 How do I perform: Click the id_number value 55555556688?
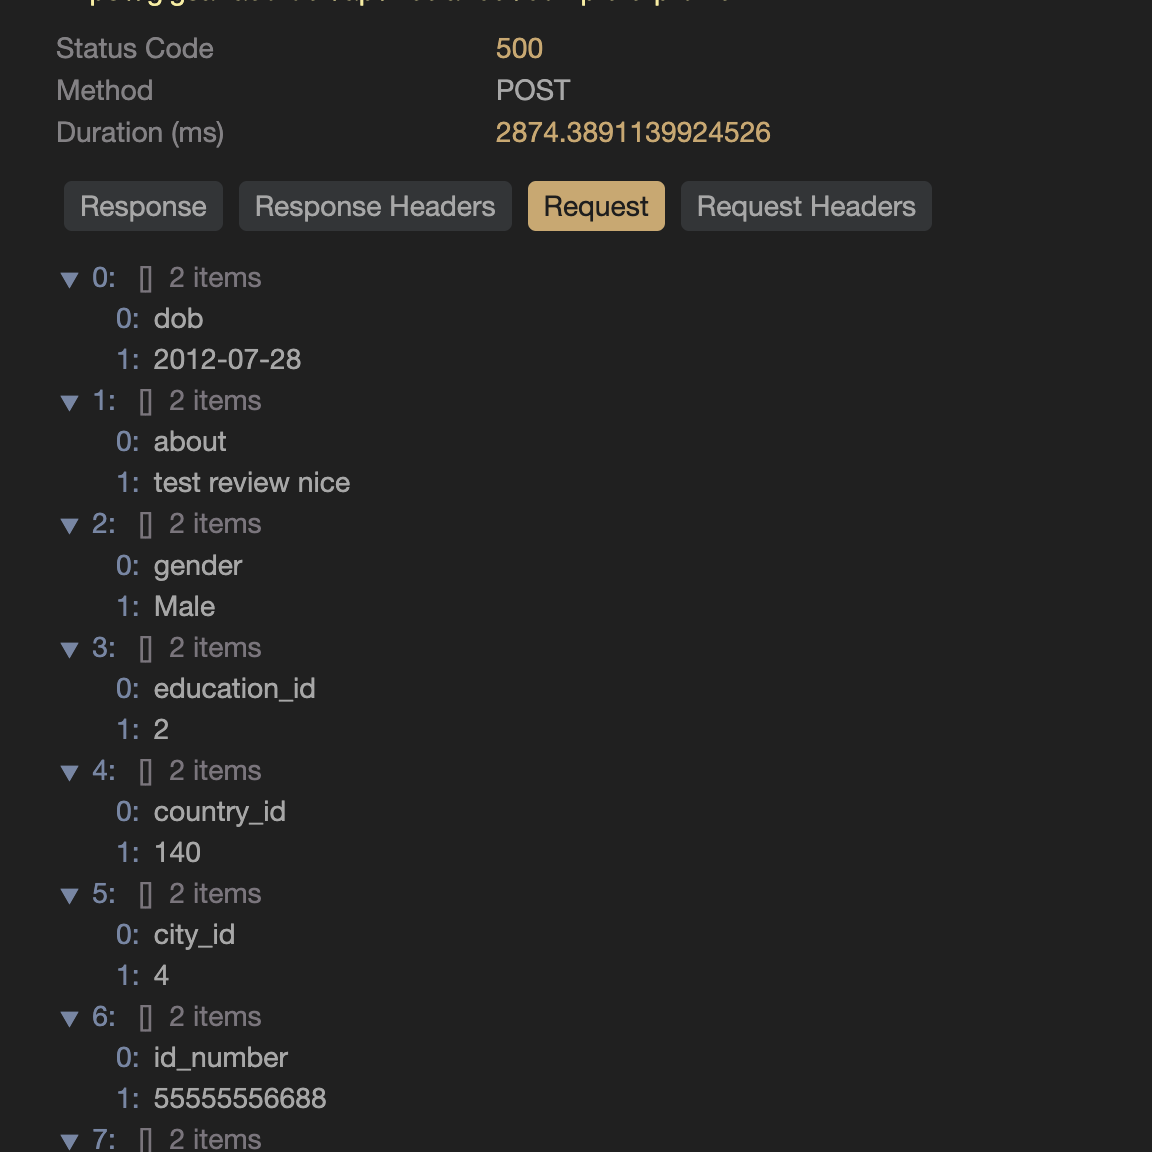[x=240, y=1098]
